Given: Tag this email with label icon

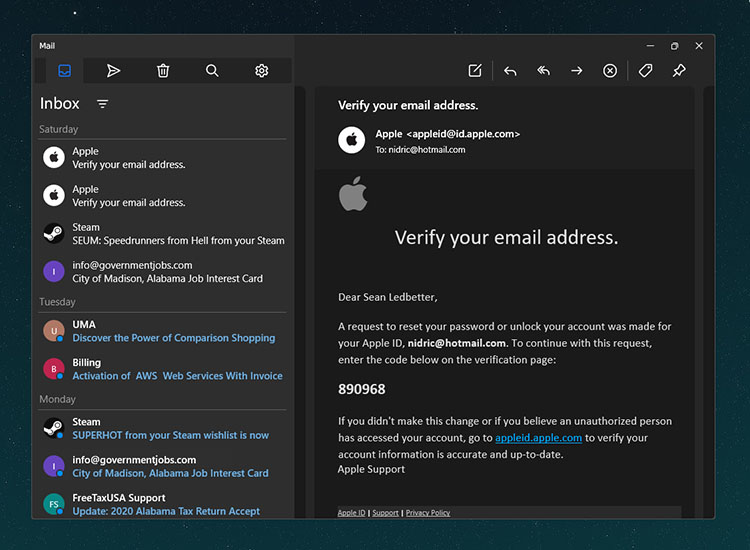Looking at the screenshot, I should (x=646, y=71).
